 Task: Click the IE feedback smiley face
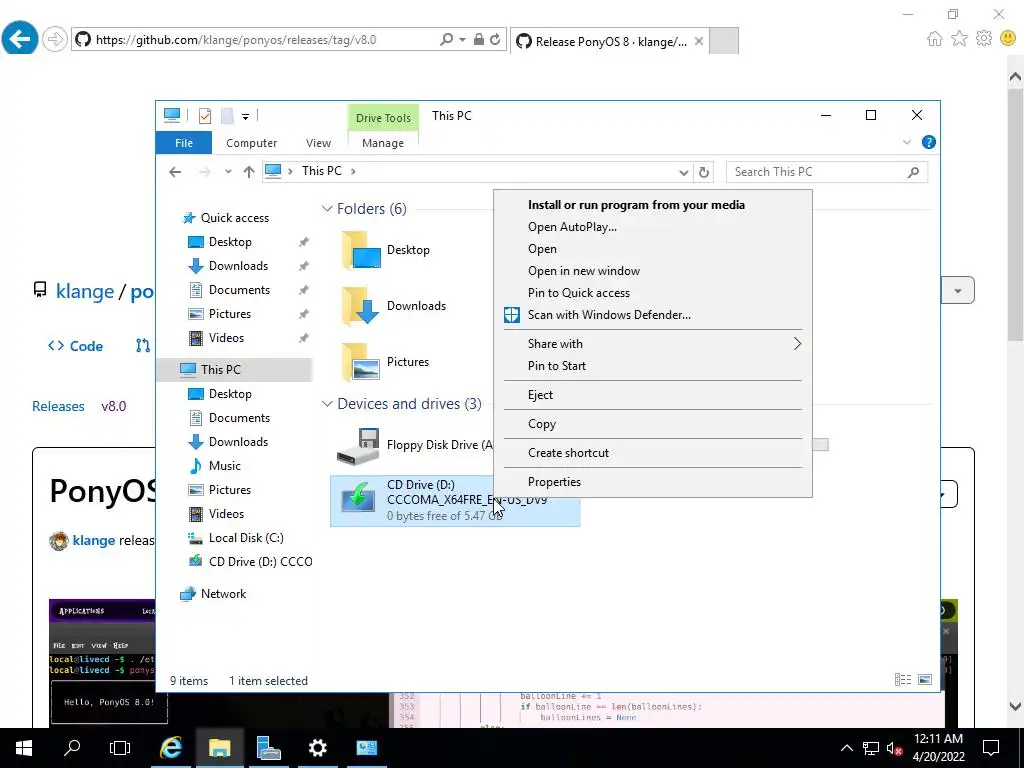point(1008,39)
